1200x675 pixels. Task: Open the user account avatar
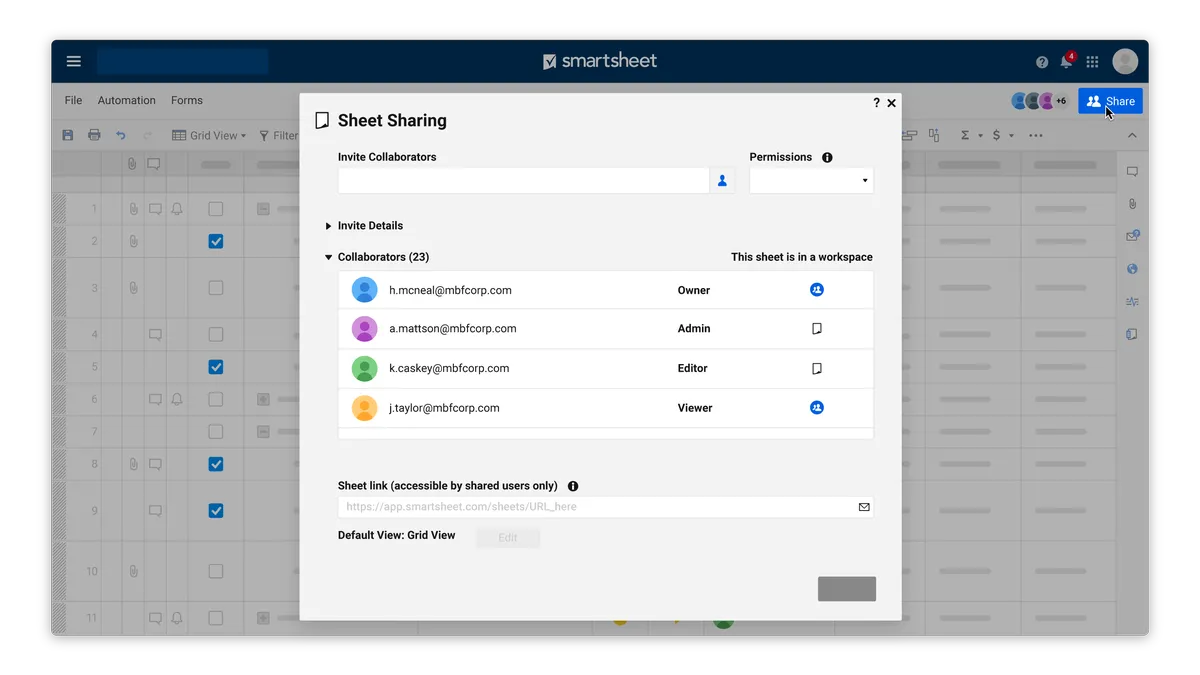pos(1125,61)
